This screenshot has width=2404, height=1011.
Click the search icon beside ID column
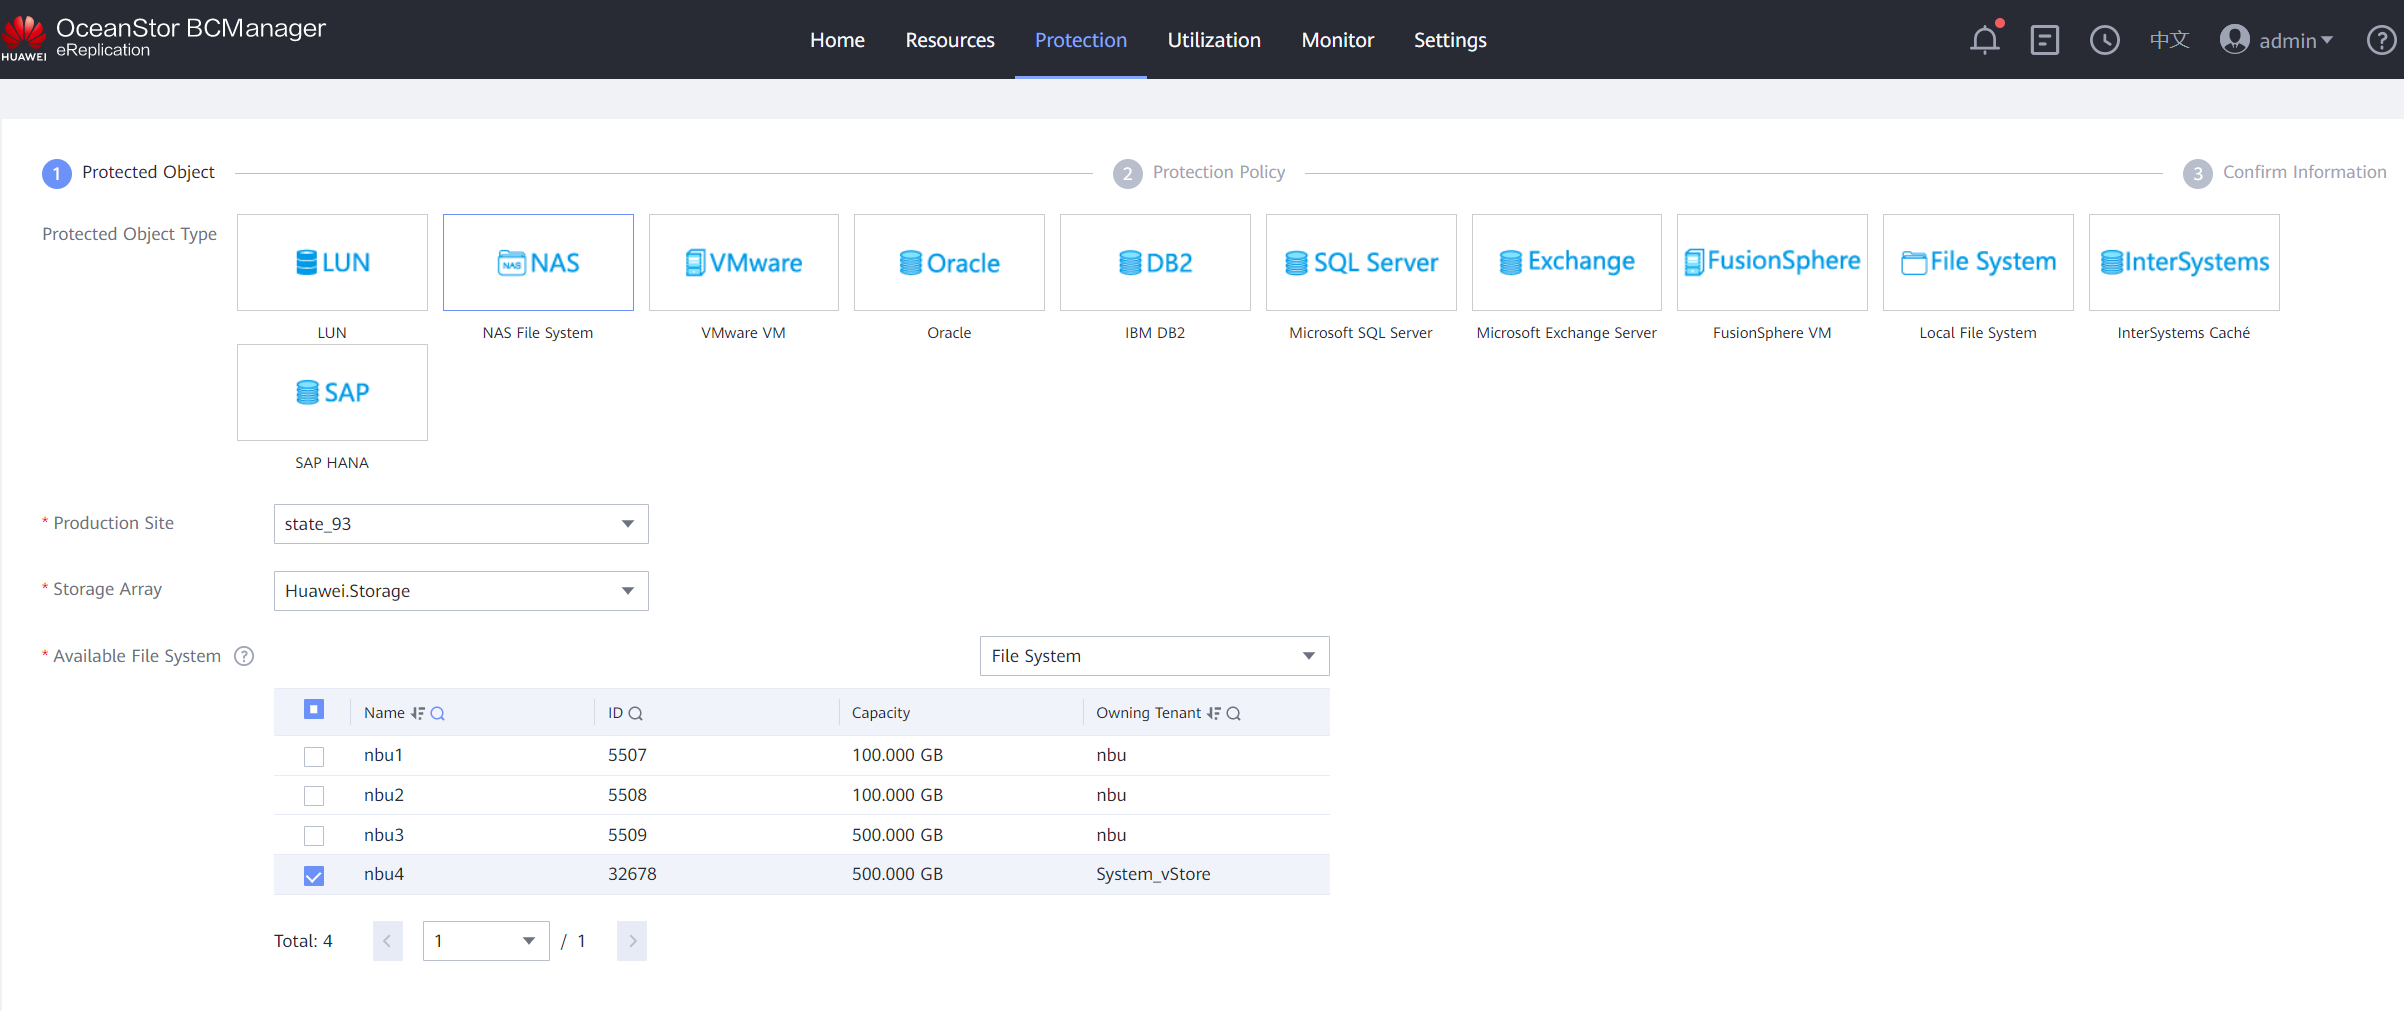click(636, 713)
